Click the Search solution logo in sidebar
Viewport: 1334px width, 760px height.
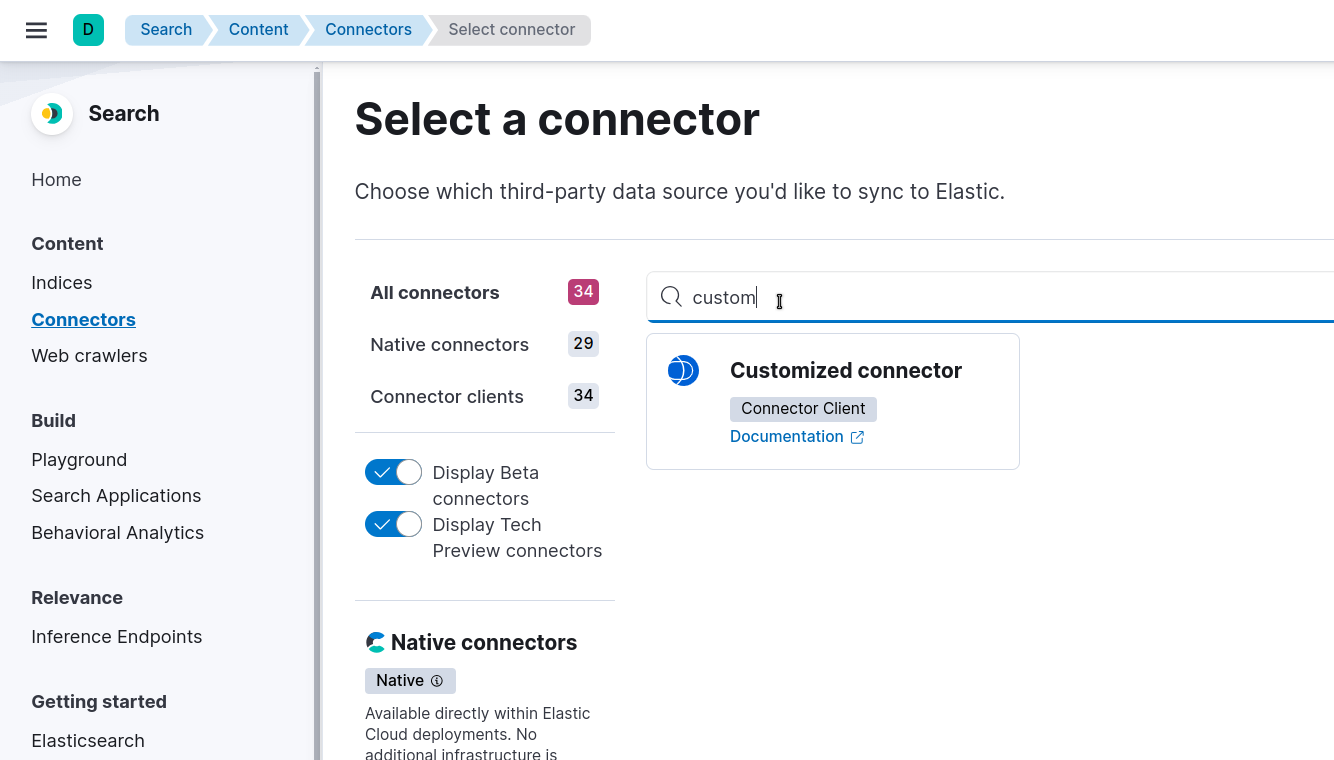(x=51, y=113)
